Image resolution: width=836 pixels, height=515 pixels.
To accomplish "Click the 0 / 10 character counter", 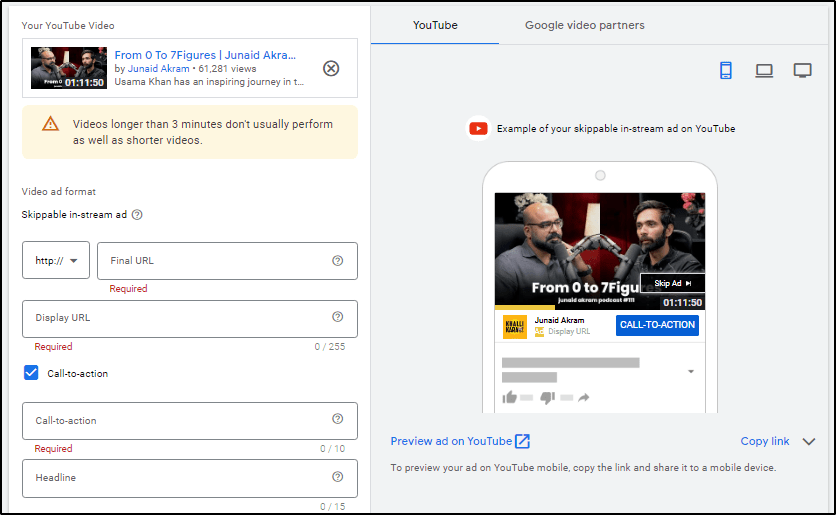I will [x=332, y=449].
